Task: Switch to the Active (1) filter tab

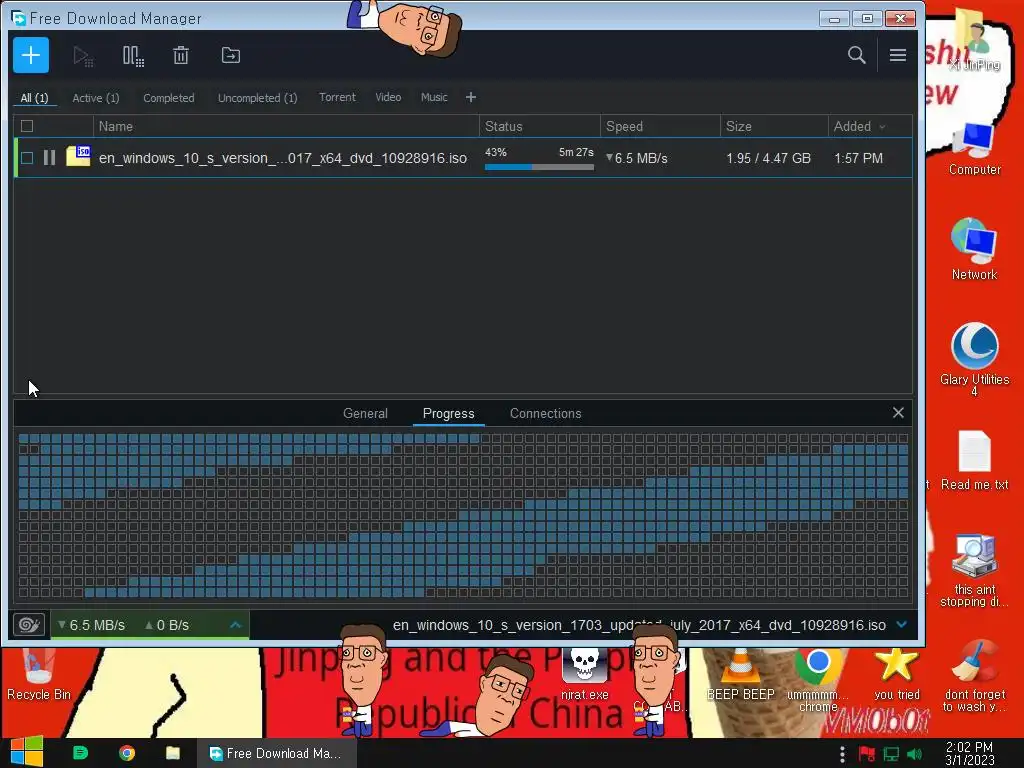Action: click(x=96, y=98)
